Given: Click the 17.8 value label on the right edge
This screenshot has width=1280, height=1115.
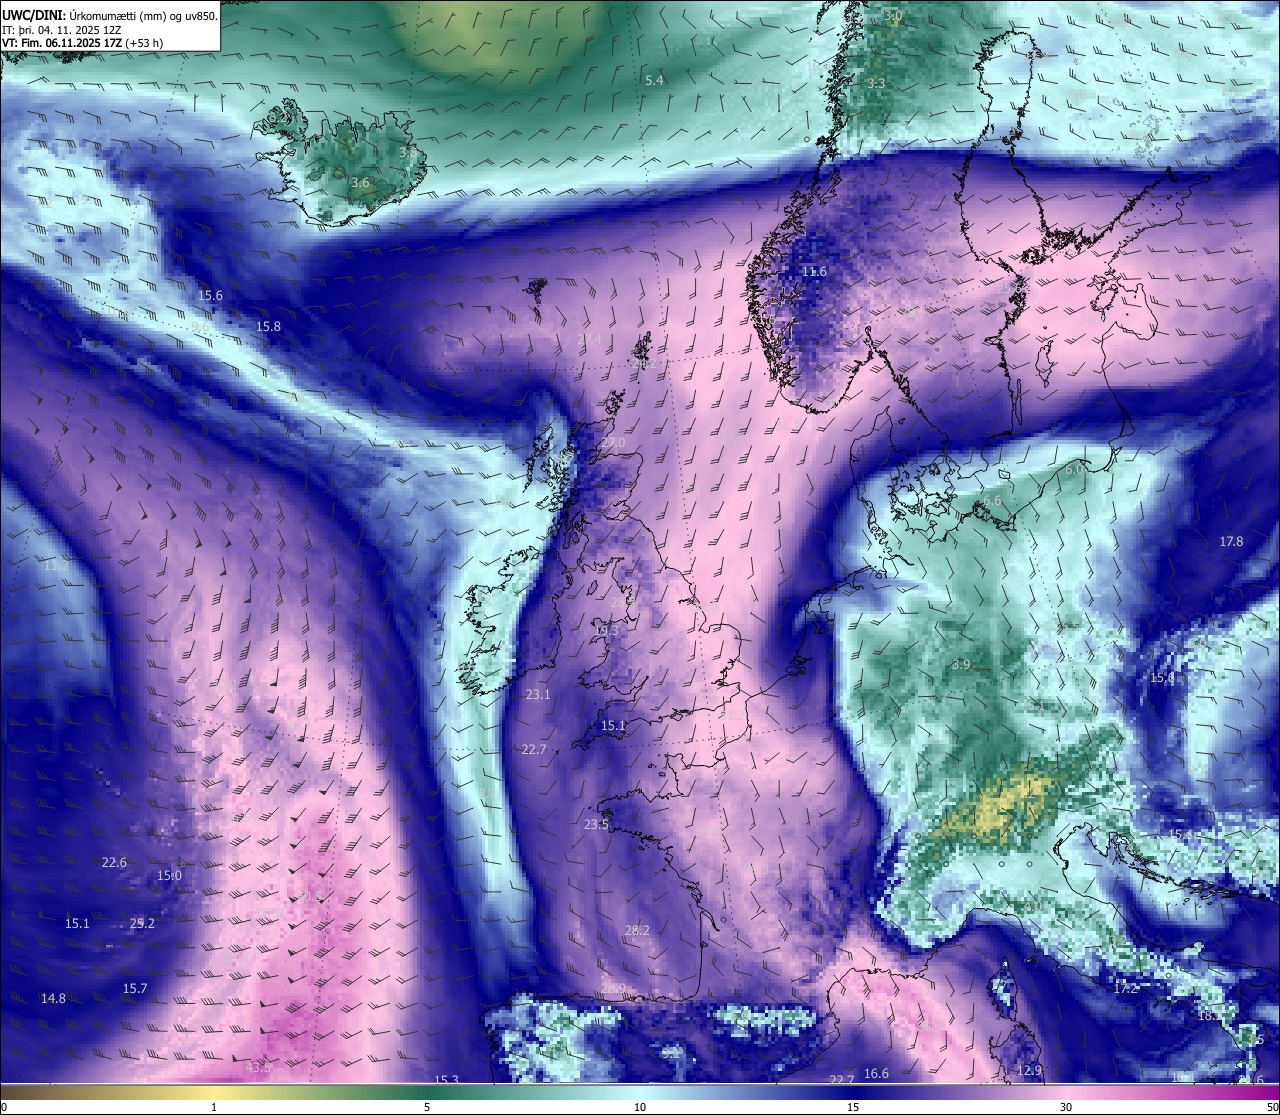Looking at the screenshot, I should 1231,541.
